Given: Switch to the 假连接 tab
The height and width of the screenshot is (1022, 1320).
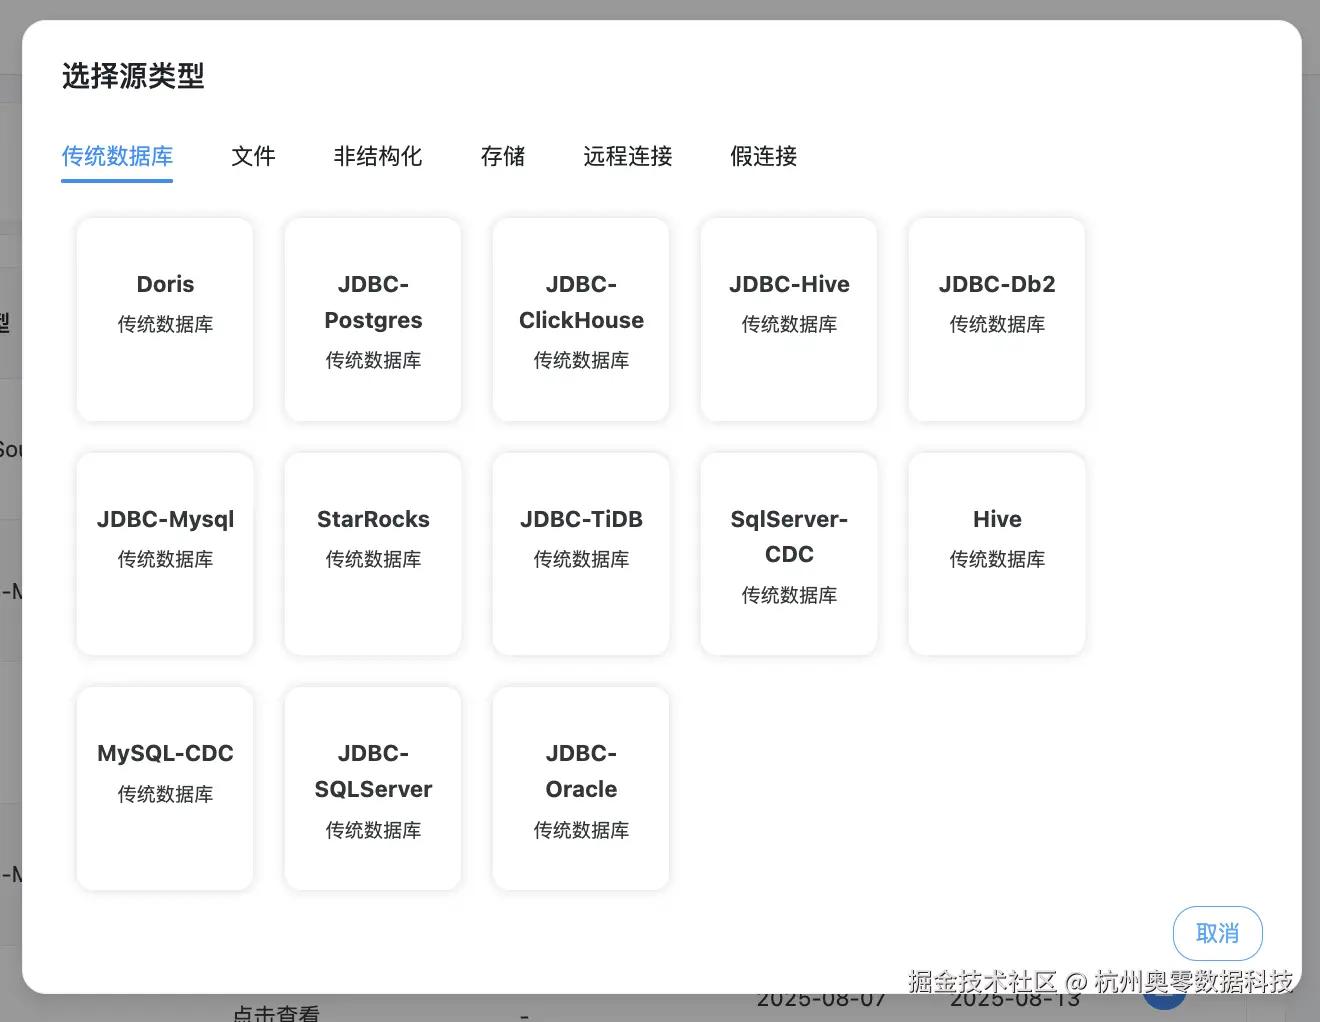Looking at the screenshot, I should pyautogui.click(x=763, y=156).
